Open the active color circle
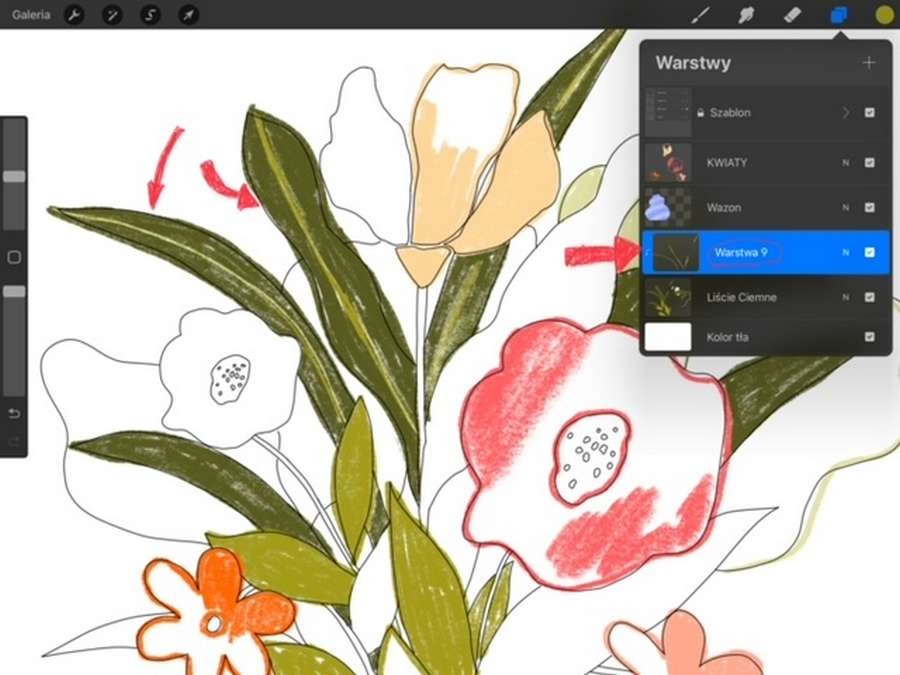Viewport: 900px width, 675px height. pos(884,15)
